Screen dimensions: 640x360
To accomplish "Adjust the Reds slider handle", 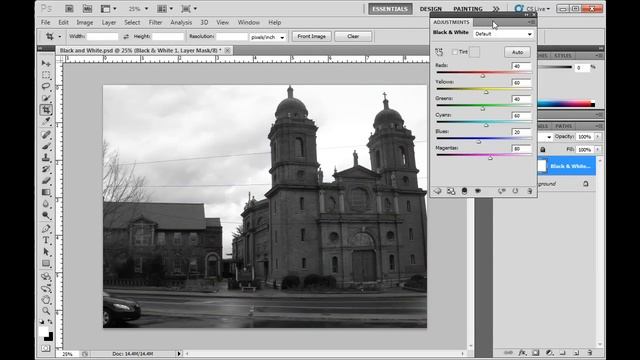I will (x=482, y=76).
